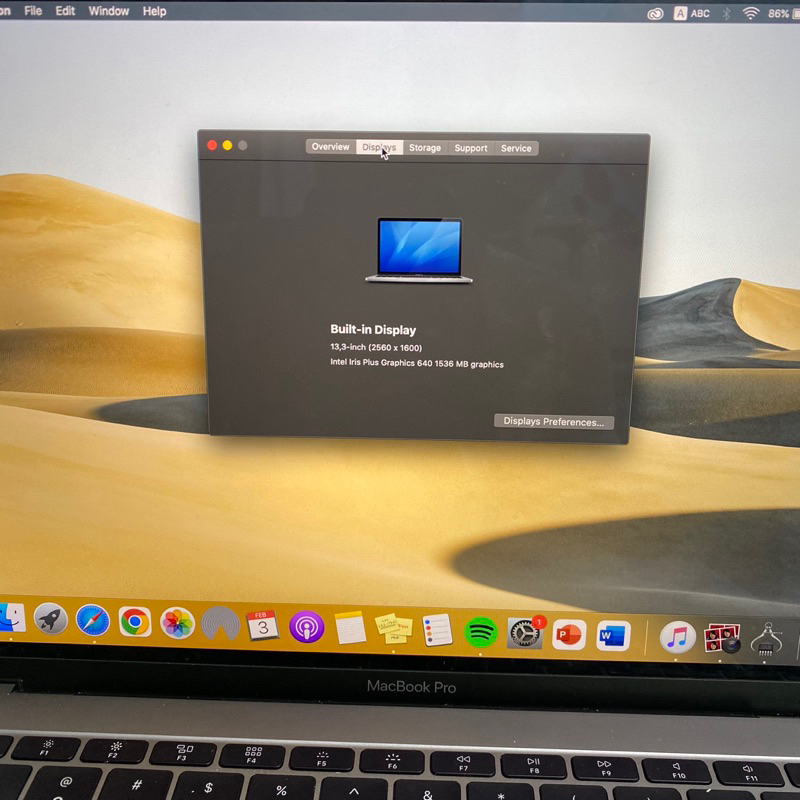
Task: Open the Help menu
Action: click(x=155, y=11)
